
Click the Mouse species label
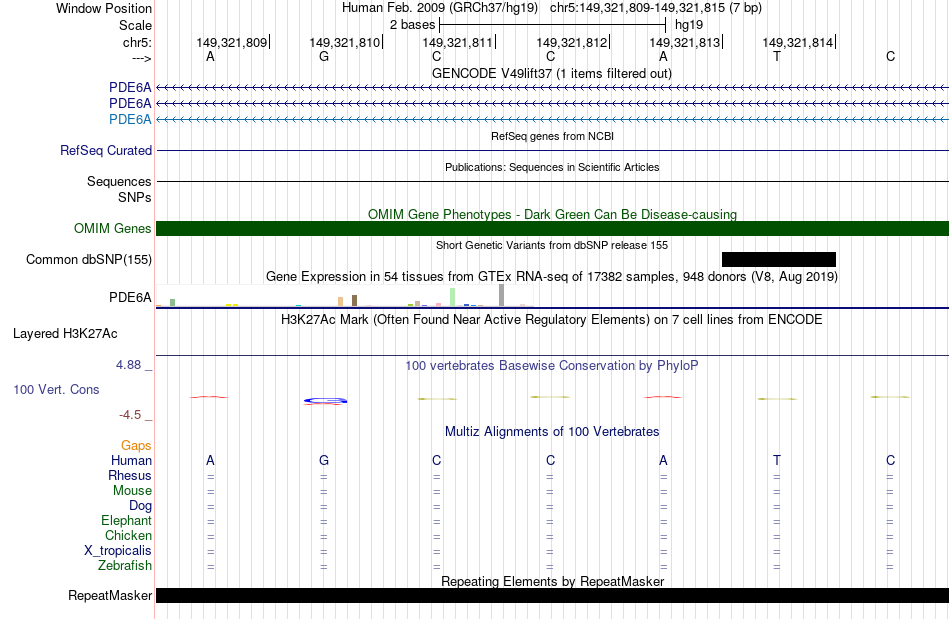(x=132, y=491)
